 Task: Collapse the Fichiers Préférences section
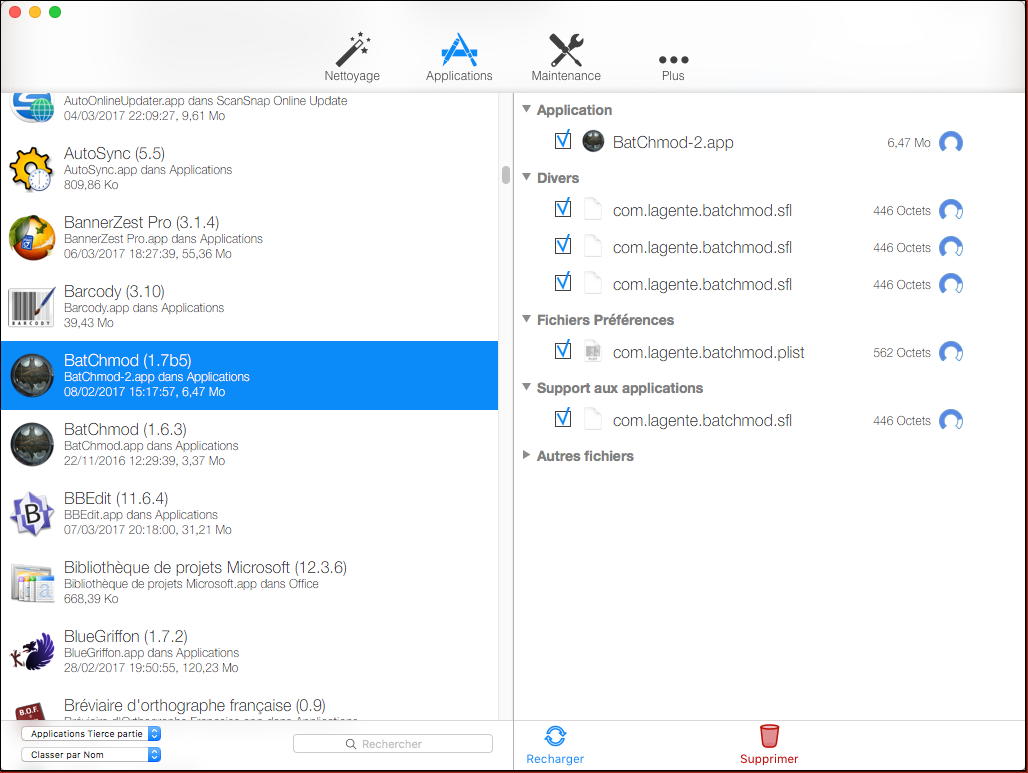click(x=526, y=319)
